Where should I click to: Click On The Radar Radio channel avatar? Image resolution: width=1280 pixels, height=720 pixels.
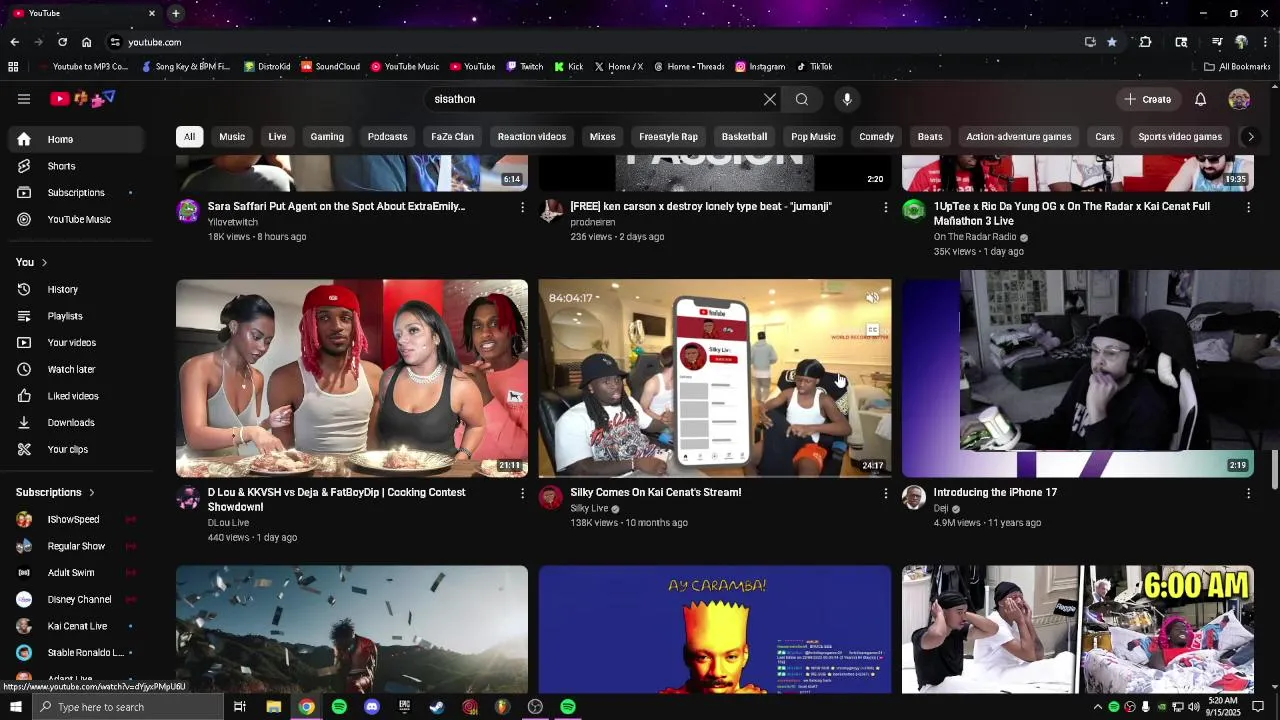coord(914,210)
